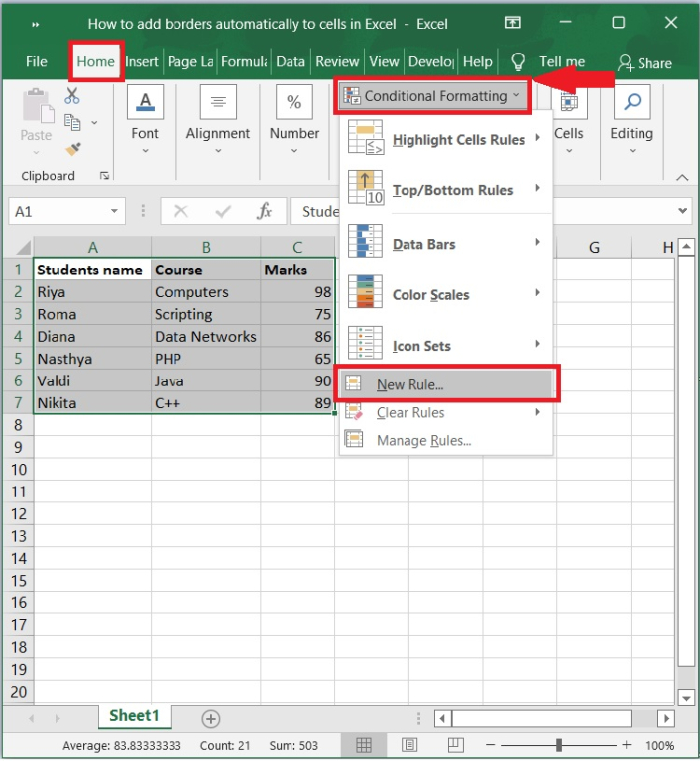The width and height of the screenshot is (700, 761).
Task: Select New Rule menu entry
Action: [446, 384]
